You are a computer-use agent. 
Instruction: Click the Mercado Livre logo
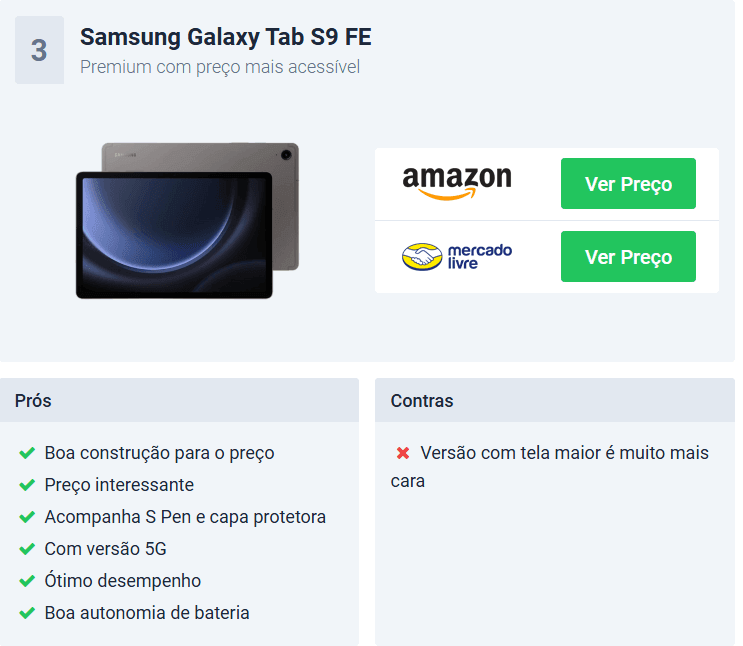457,257
